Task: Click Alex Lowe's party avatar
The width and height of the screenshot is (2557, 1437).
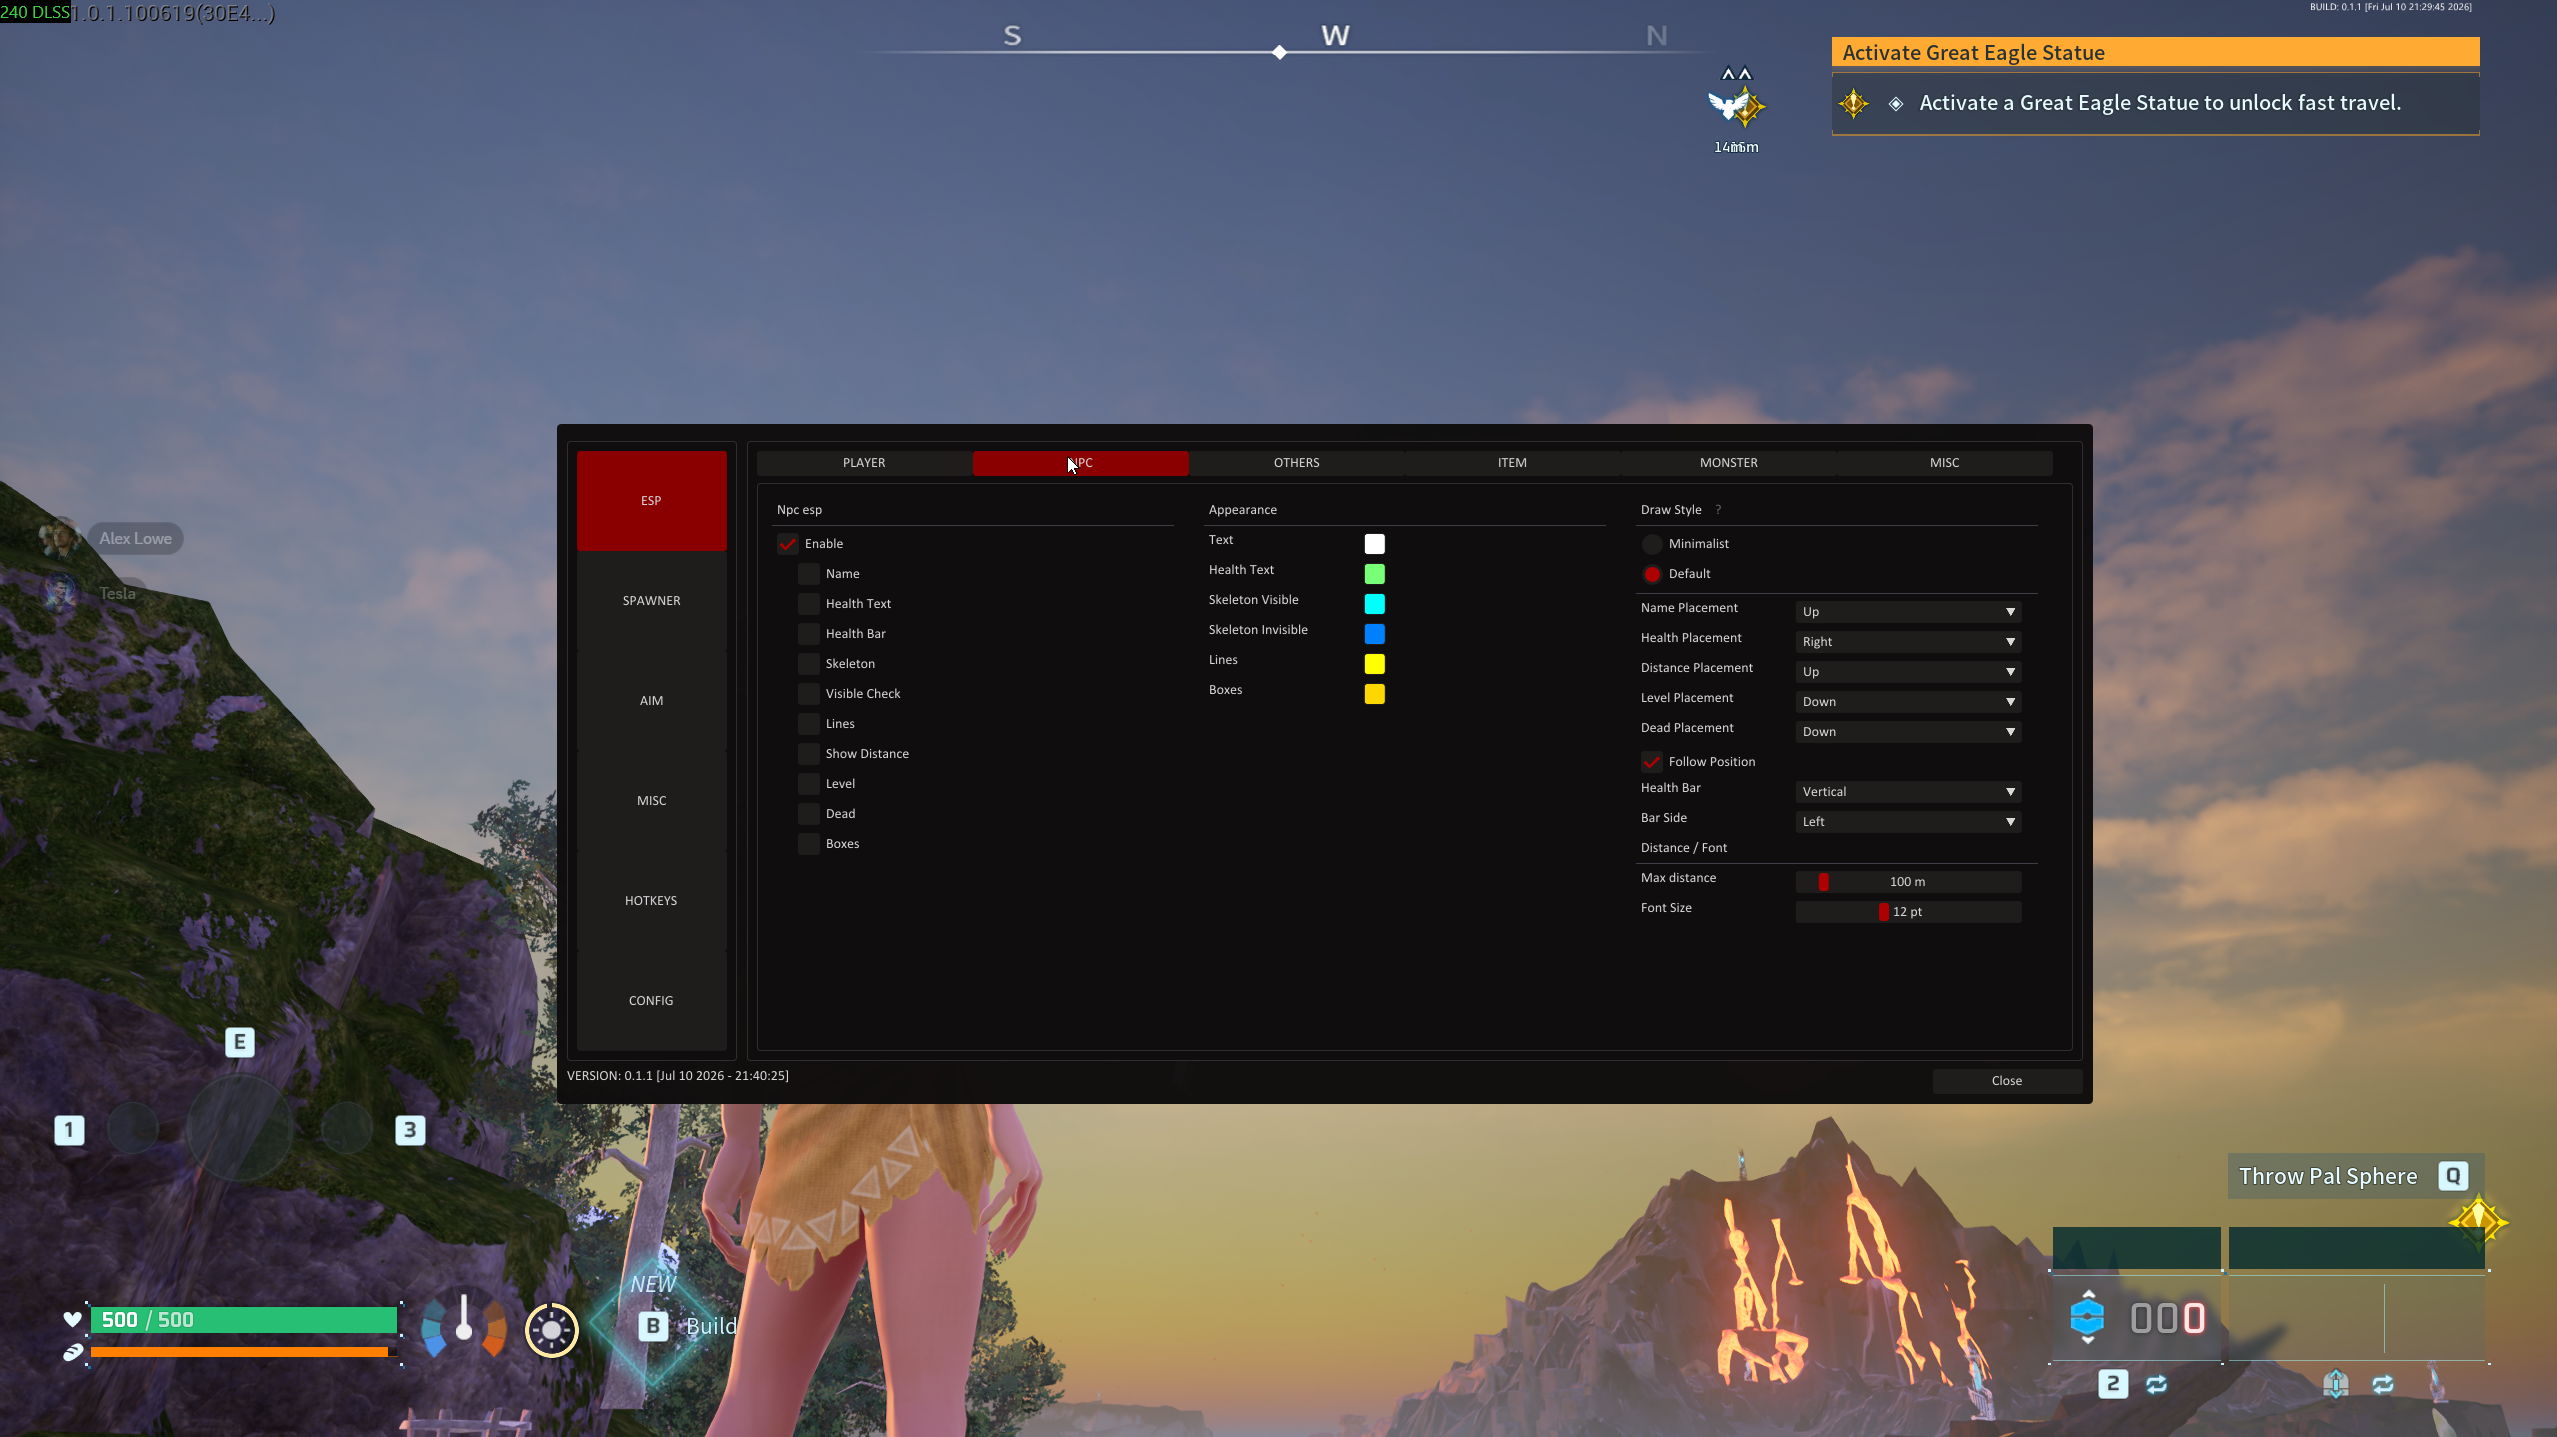Action: point(59,537)
